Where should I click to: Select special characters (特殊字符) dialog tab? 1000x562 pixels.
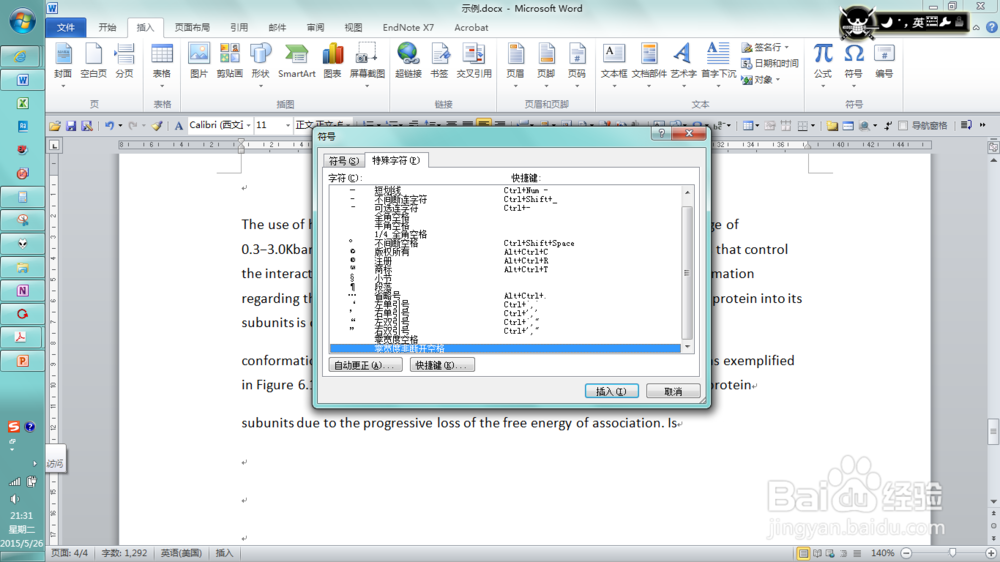click(x=395, y=160)
